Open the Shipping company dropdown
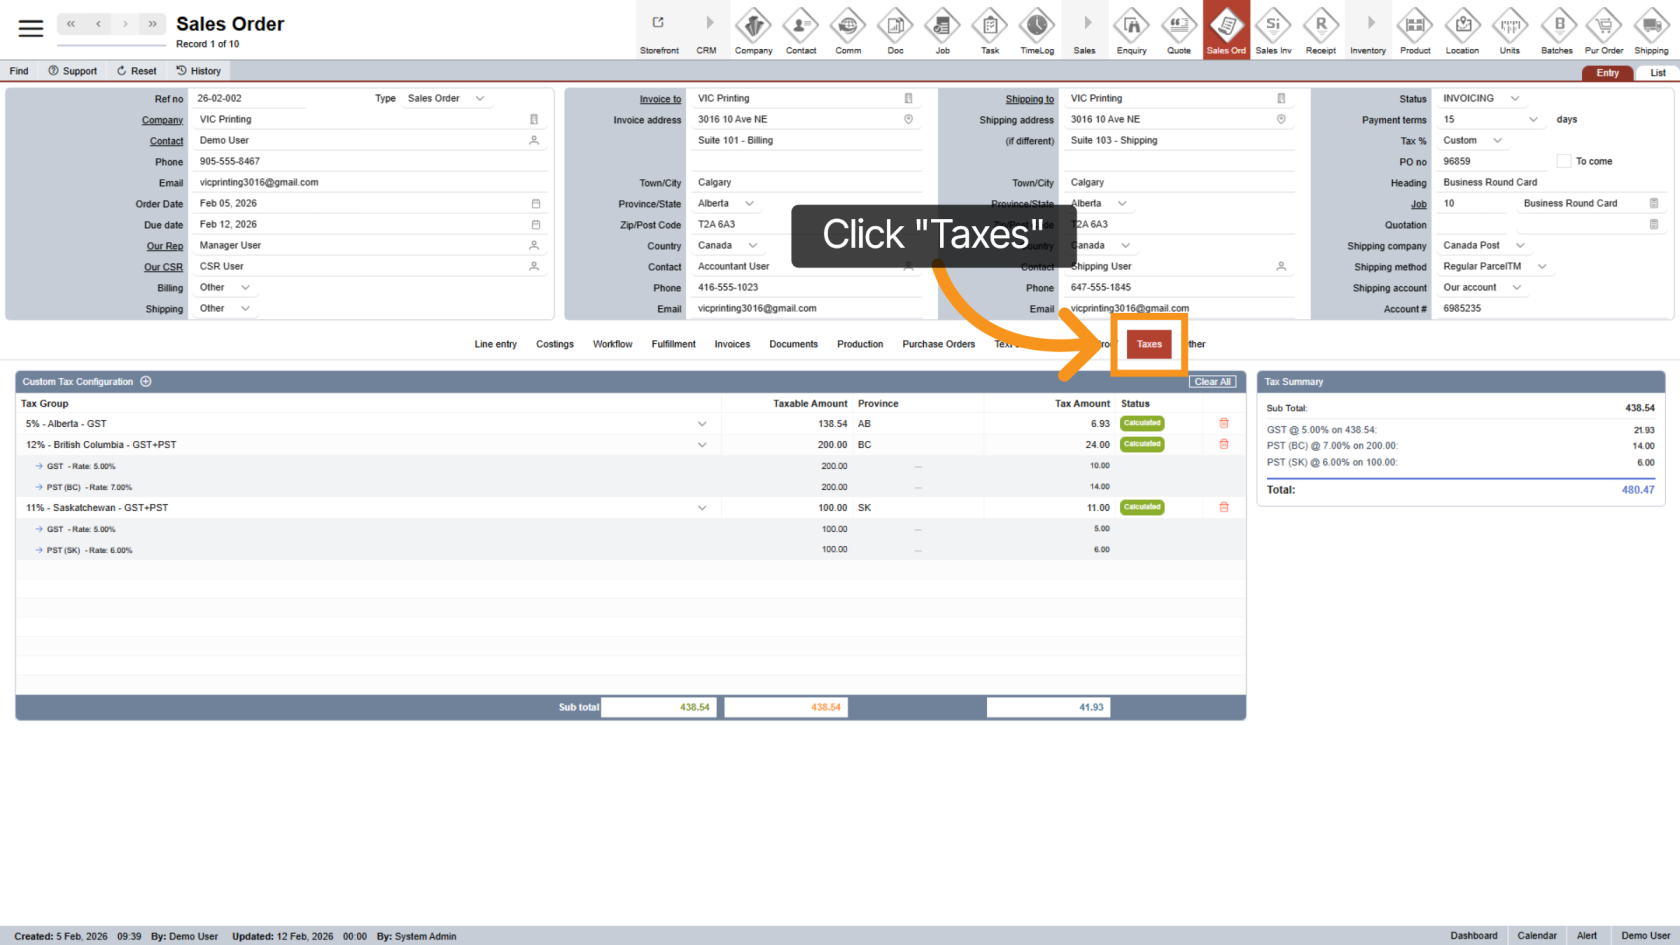 [1520, 245]
